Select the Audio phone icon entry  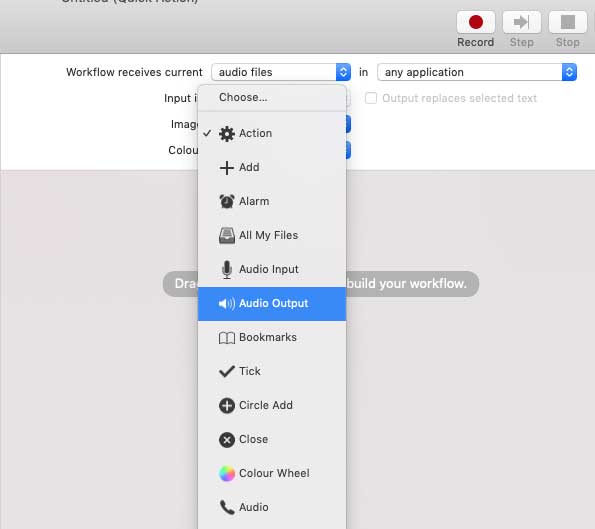[272, 507]
